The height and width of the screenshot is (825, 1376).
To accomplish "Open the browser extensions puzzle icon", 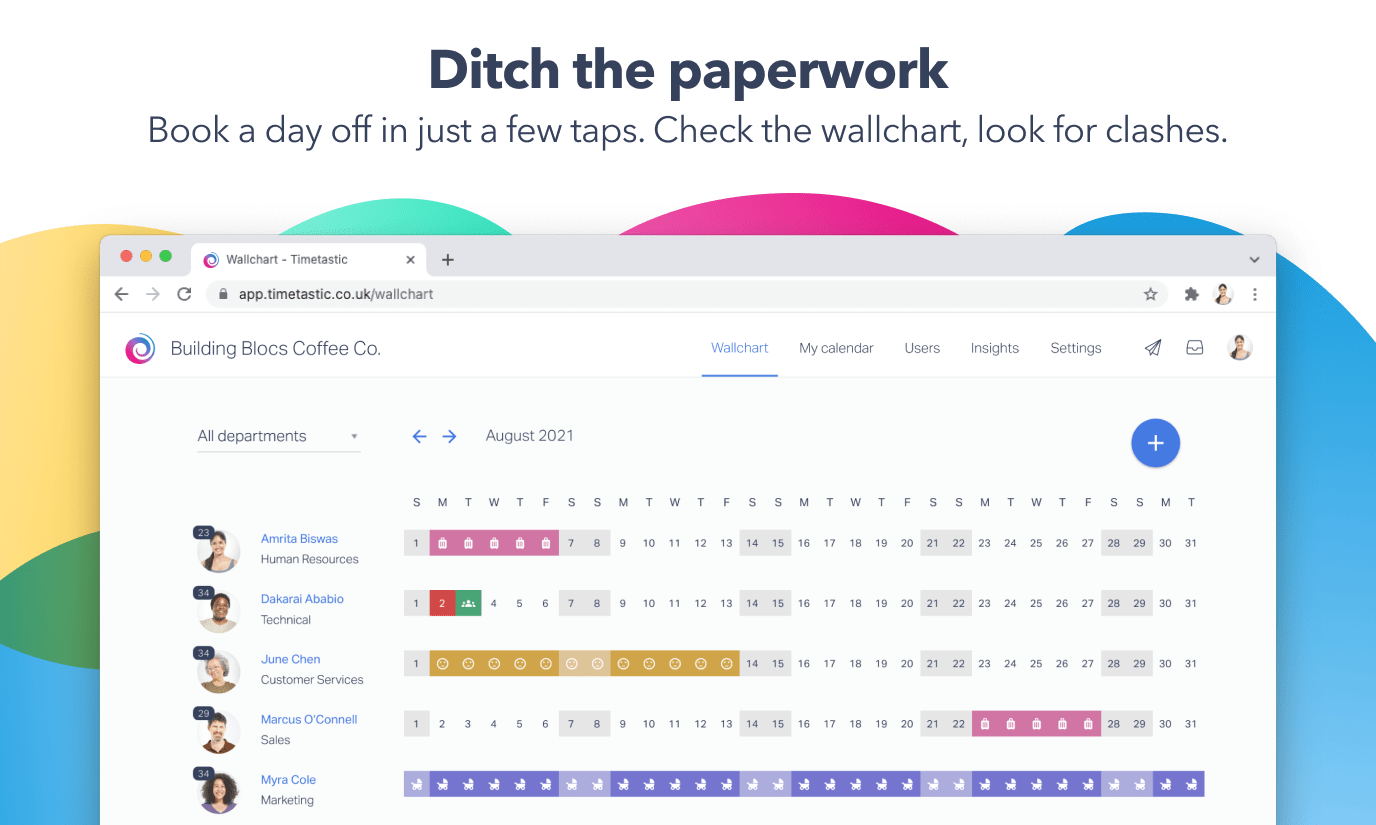I will (1191, 294).
